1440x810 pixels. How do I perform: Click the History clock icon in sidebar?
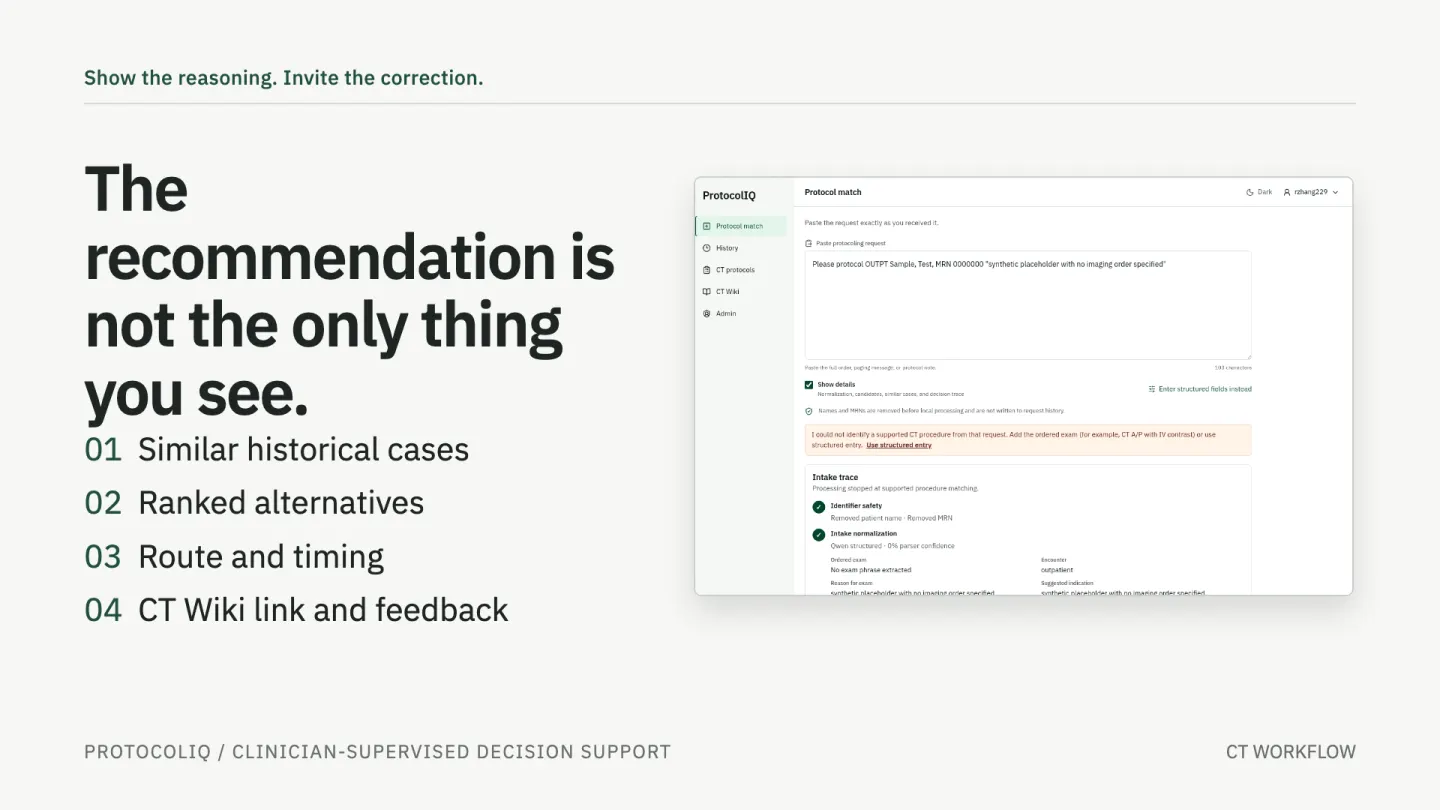point(707,248)
